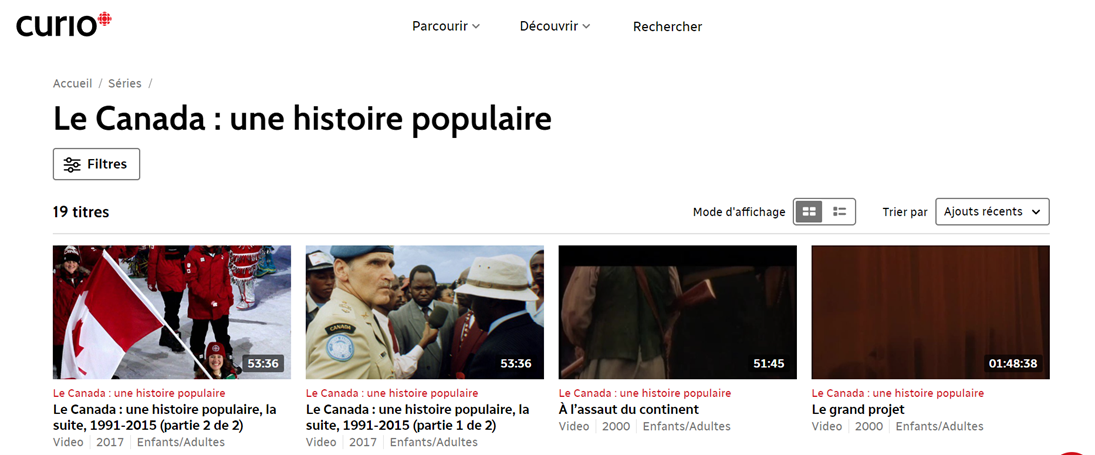Viewport: 1095px width, 455px height.
Task: Open the Le grand projet thumbnail
Action: (x=930, y=312)
